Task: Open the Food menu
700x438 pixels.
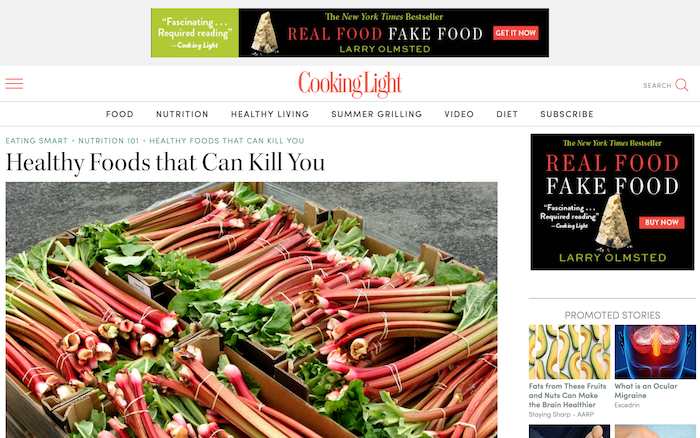Action: (x=120, y=114)
